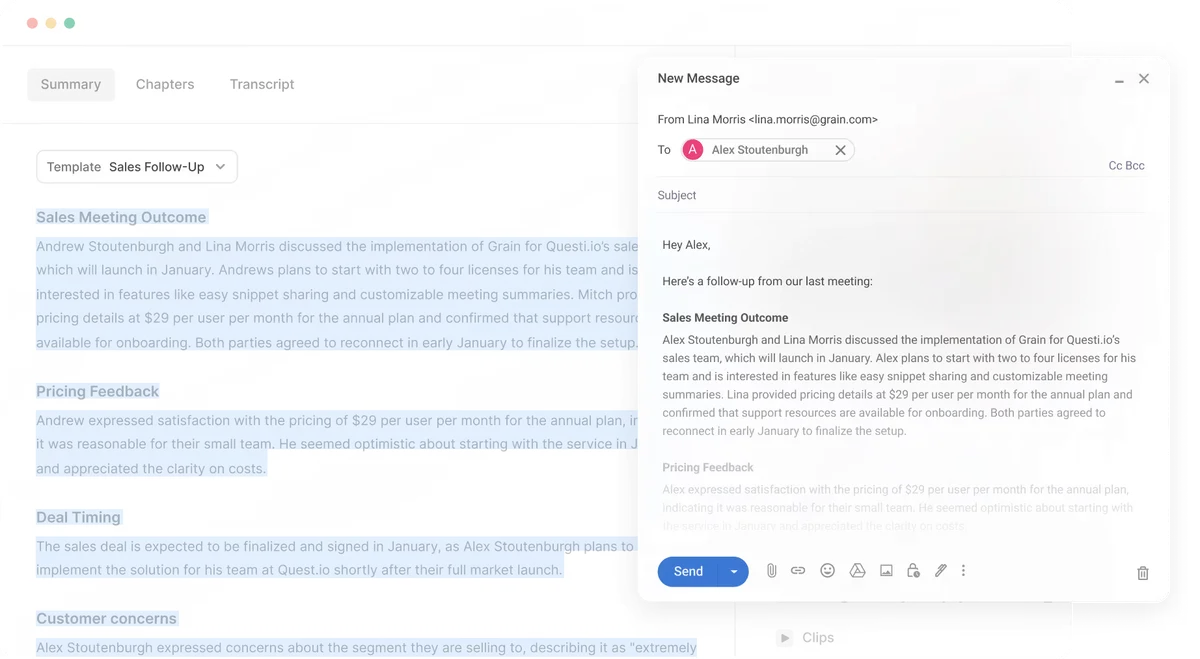Play the Clips section
1200x659 pixels.
784,637
